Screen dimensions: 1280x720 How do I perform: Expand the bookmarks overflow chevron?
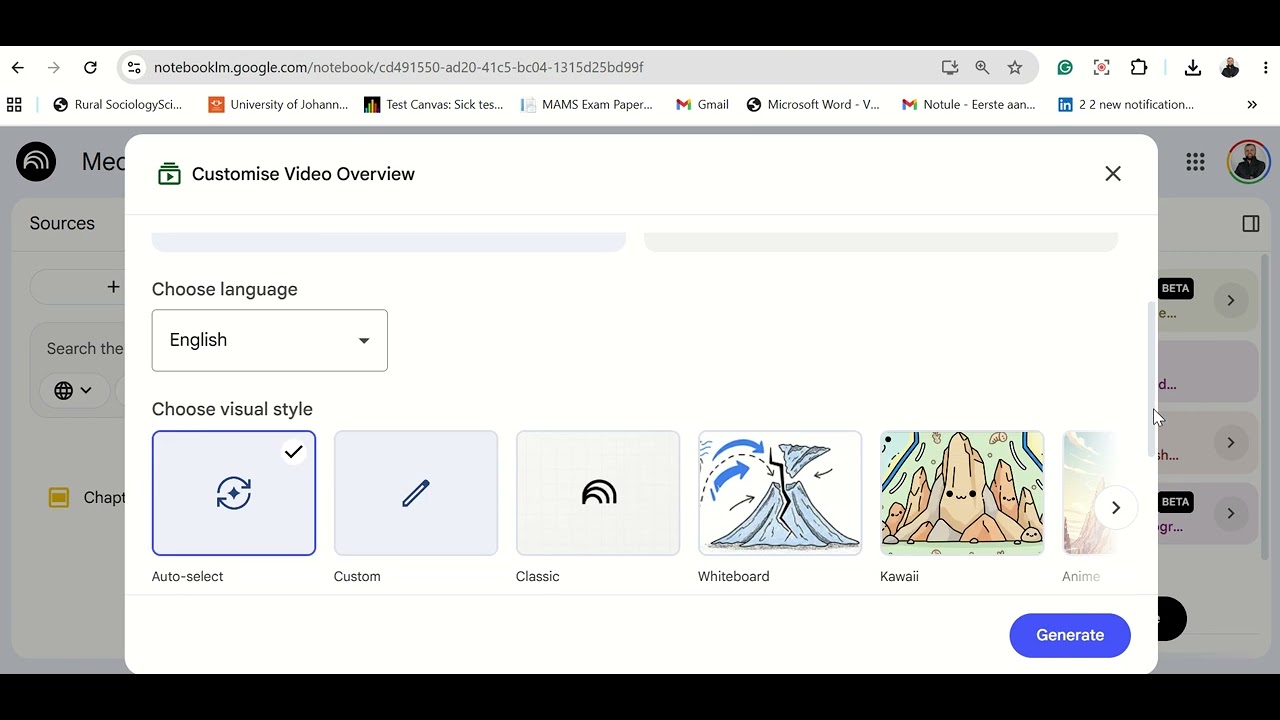click(x=1252, y=104)
